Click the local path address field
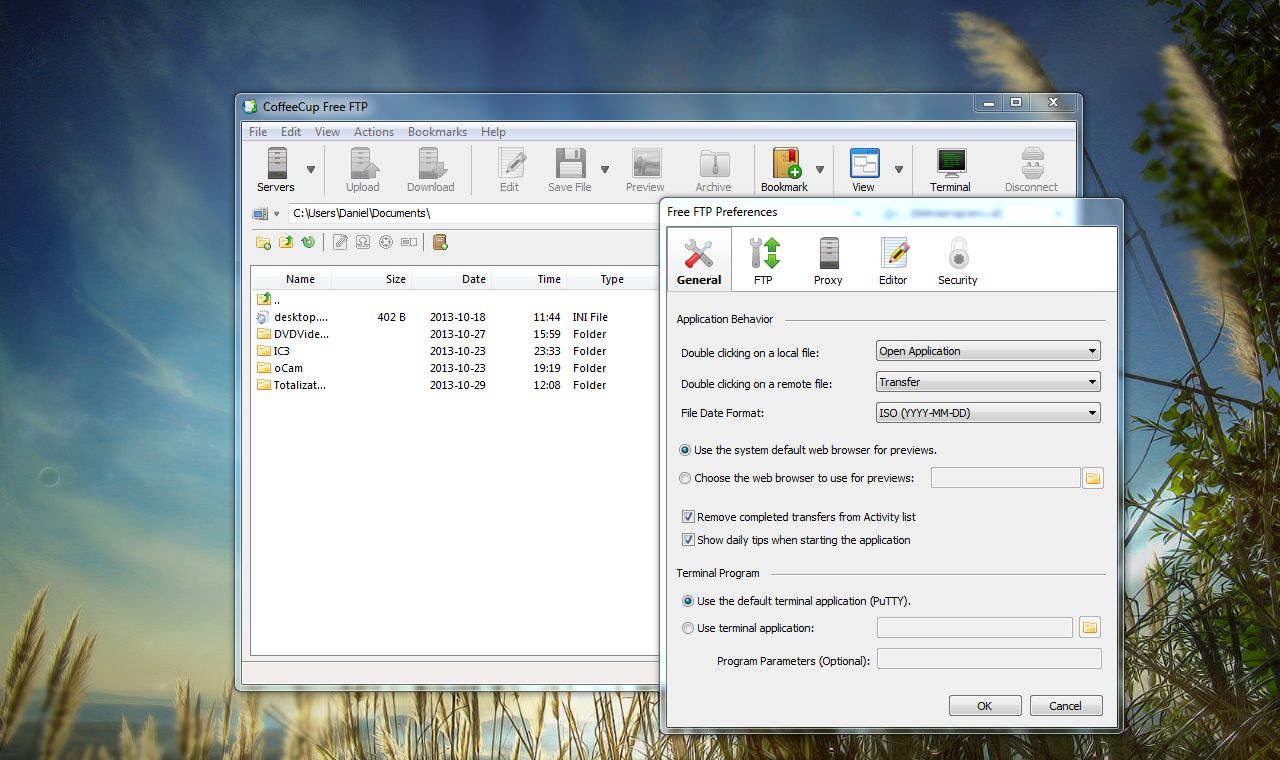1280x760 pixels. point(475,213)
